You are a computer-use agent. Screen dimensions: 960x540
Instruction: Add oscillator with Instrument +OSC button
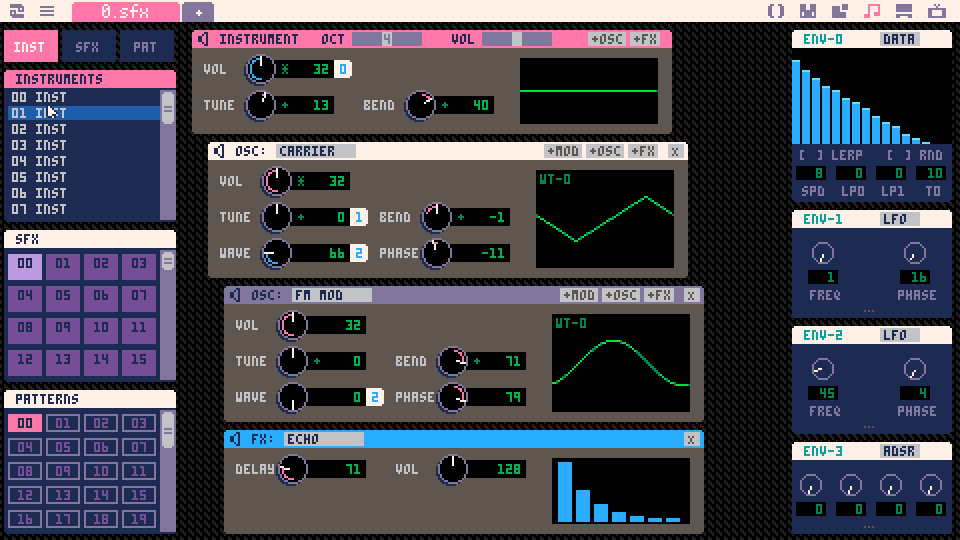(x=606, y=39)
